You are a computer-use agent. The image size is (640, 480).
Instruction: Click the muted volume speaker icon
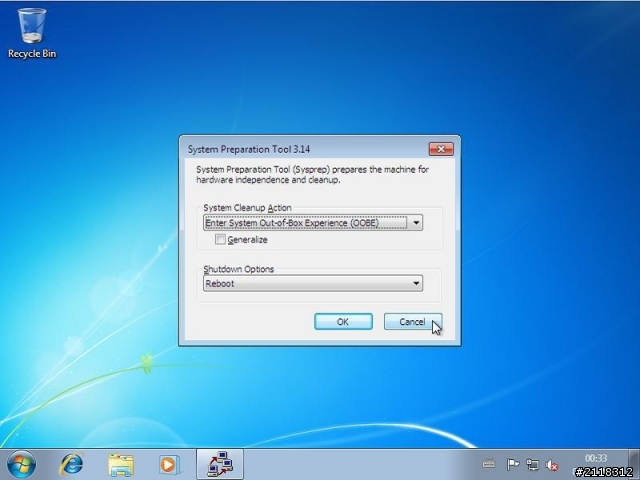click(552, 464)
